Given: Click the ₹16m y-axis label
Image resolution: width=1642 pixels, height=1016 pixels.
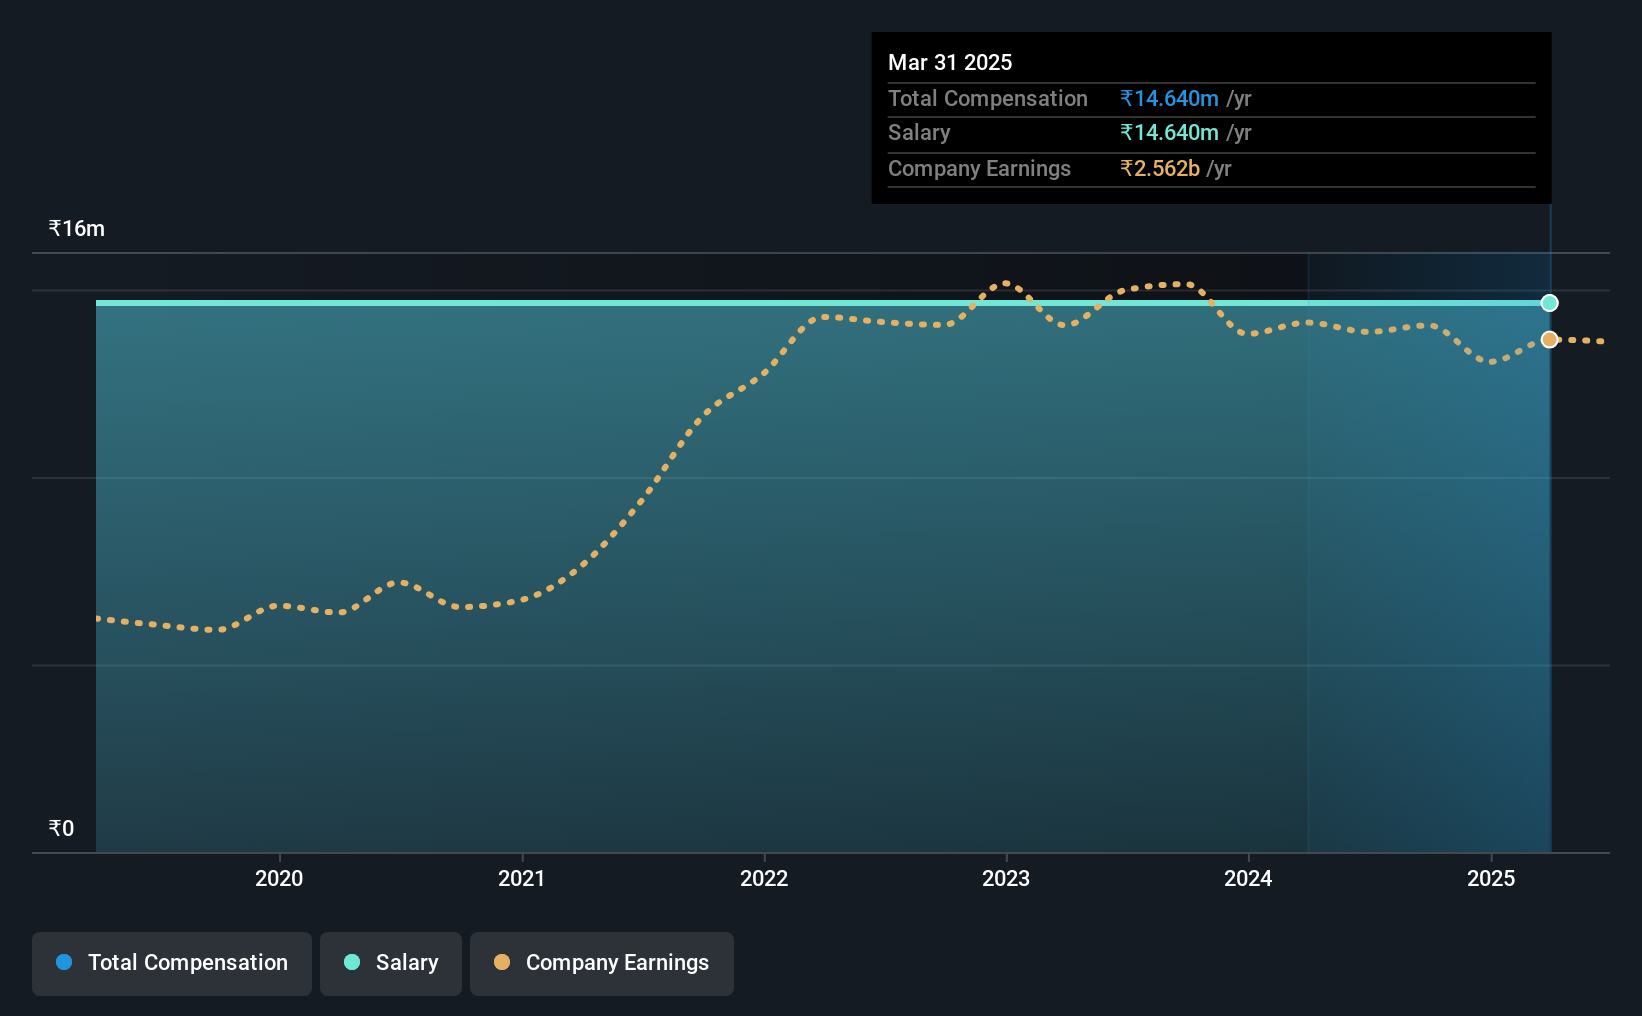Looking at the screenshot, I should [x=77, y=228].
